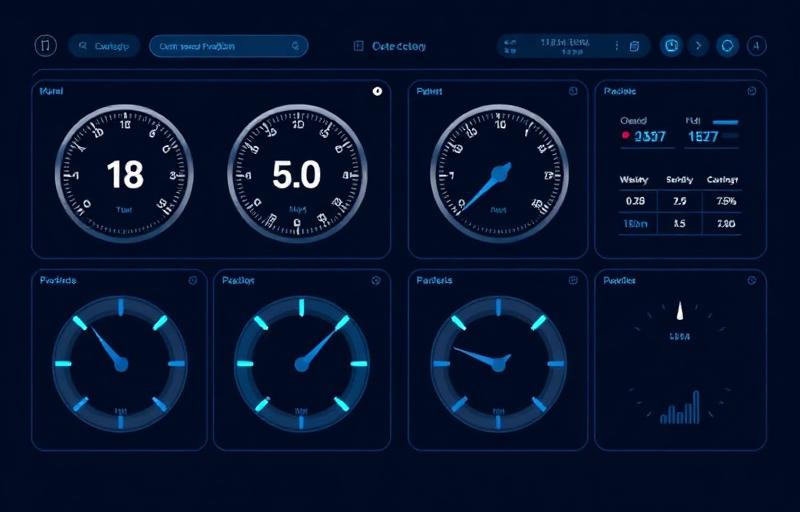Click the ring gauge with needle pointing upper-right

[302, 364]
